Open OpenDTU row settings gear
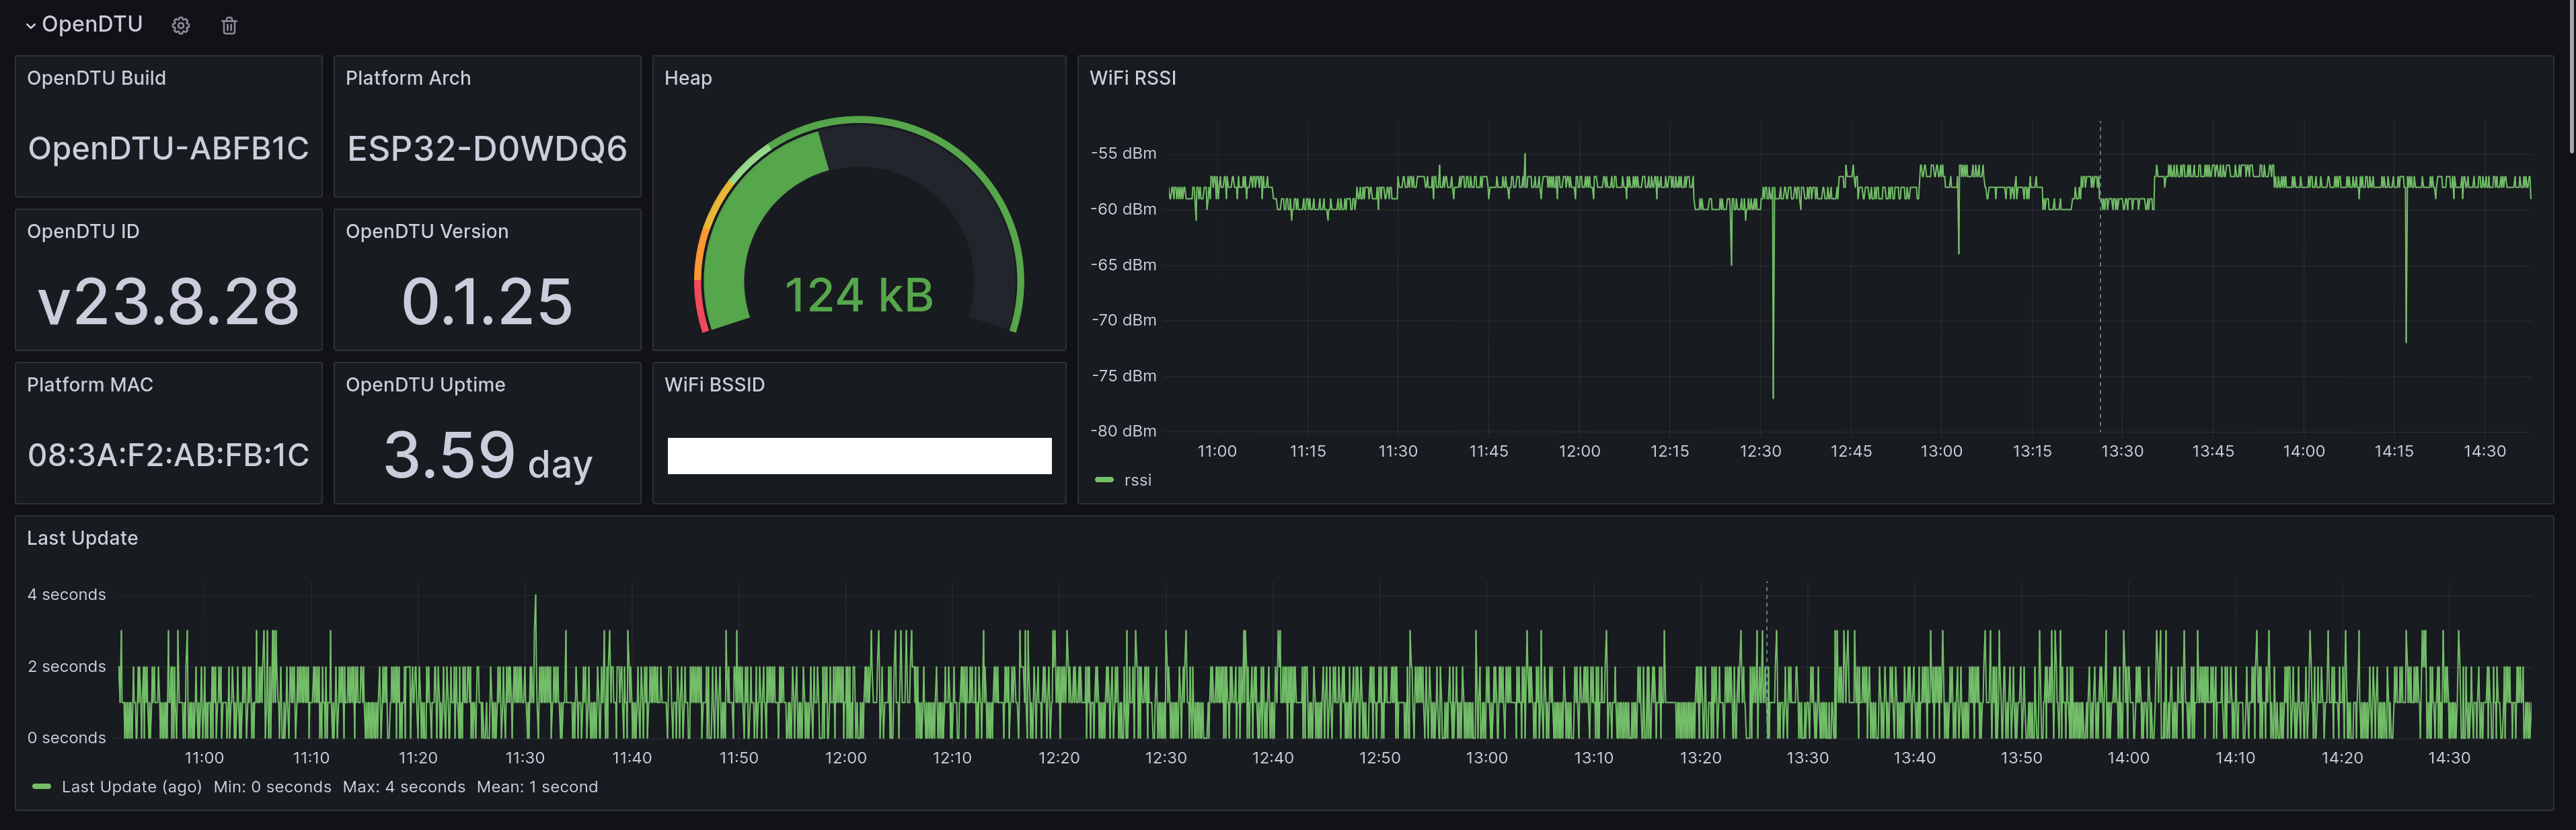This screenshot has height=830, width=2576. point(180,26)
